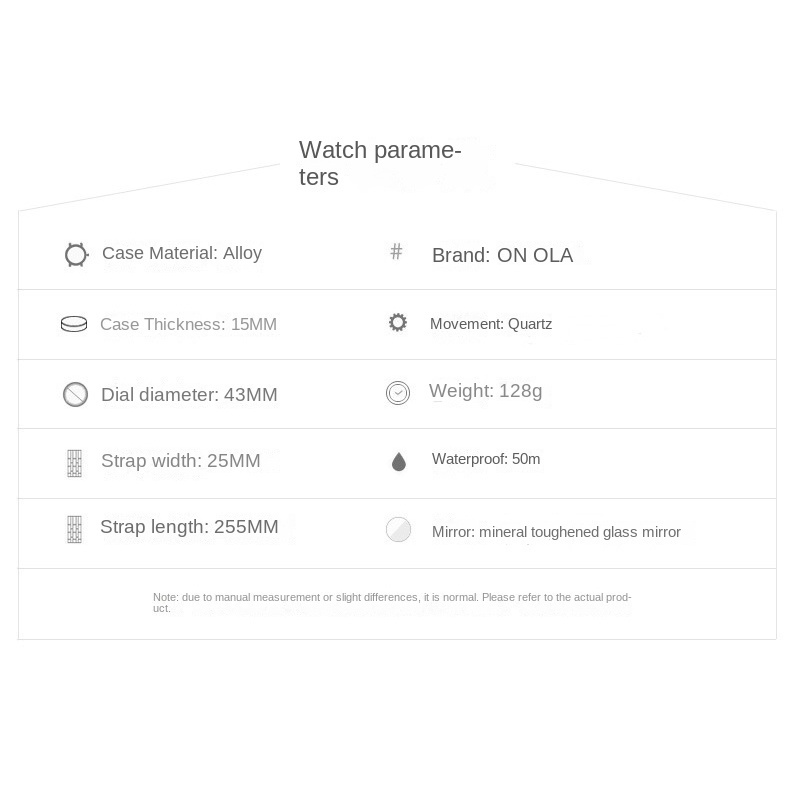790x790 pixels.
Task: Click the "Weight: 128g" label
Action: click(x=485, y=391)
